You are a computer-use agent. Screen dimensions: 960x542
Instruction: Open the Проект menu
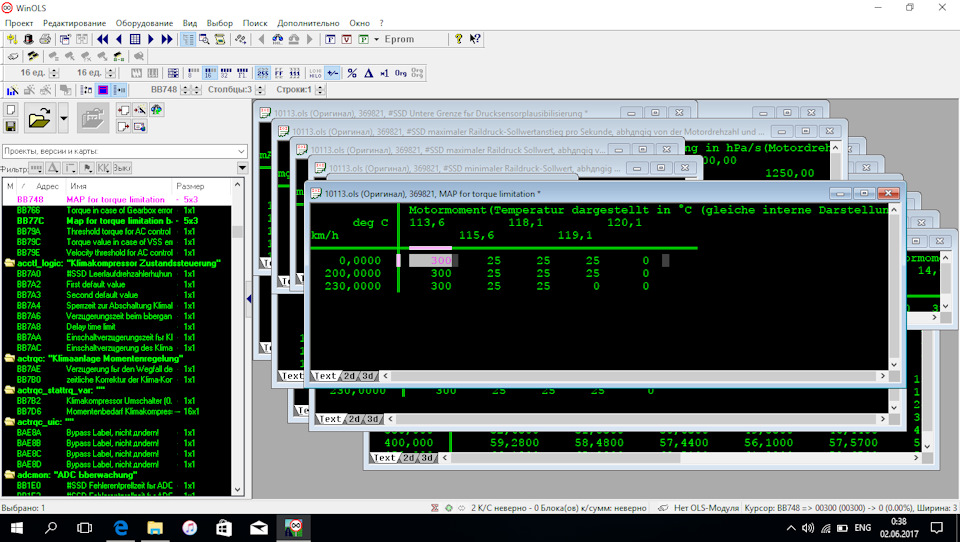coord(19,23)
